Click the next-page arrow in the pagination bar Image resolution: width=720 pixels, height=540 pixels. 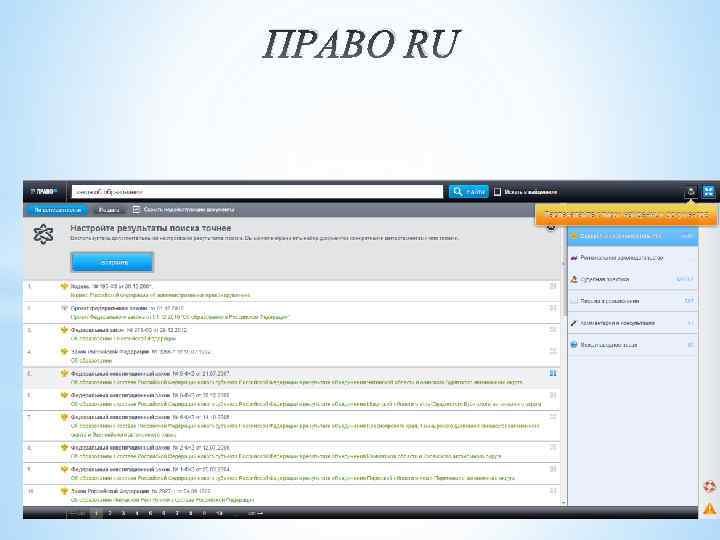tap(256, 513)
